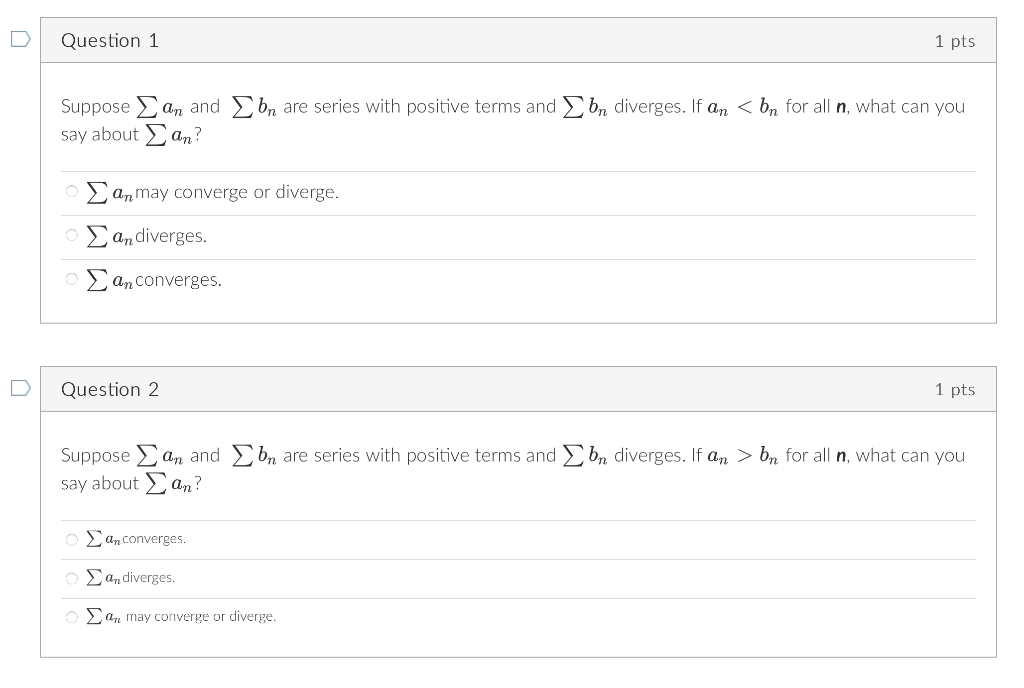Click the answer text 'converges.' in Question 1

point(178,279)
